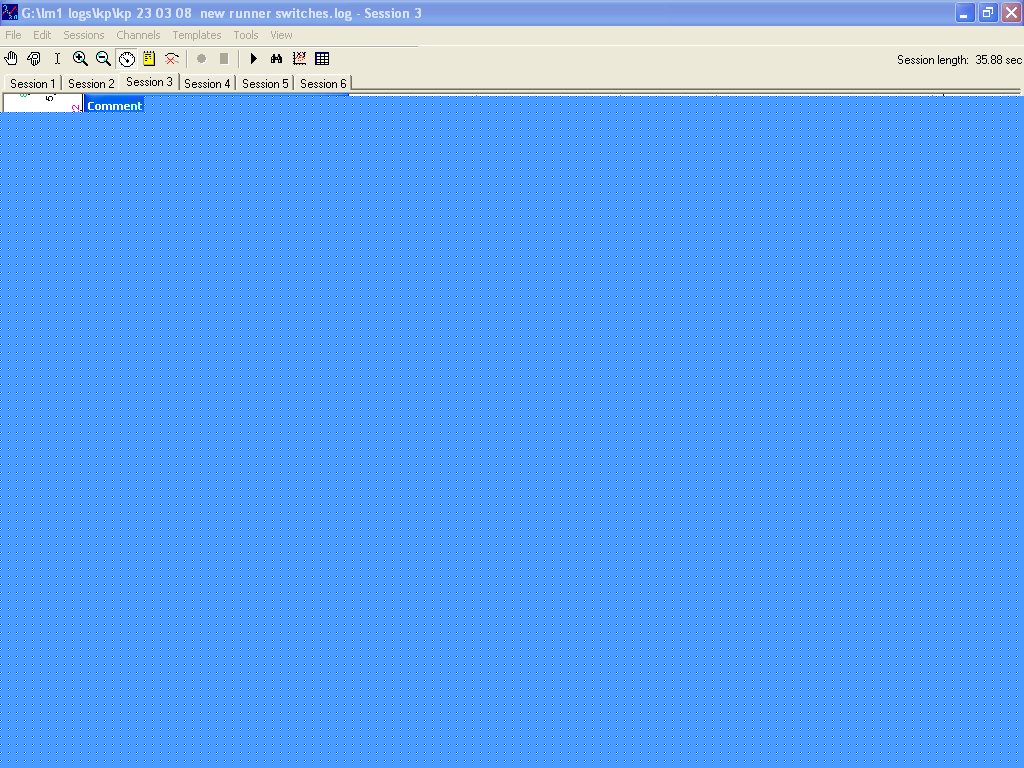
Task: Switch to the Session 4 tab
Action: (x=207, y=84)
